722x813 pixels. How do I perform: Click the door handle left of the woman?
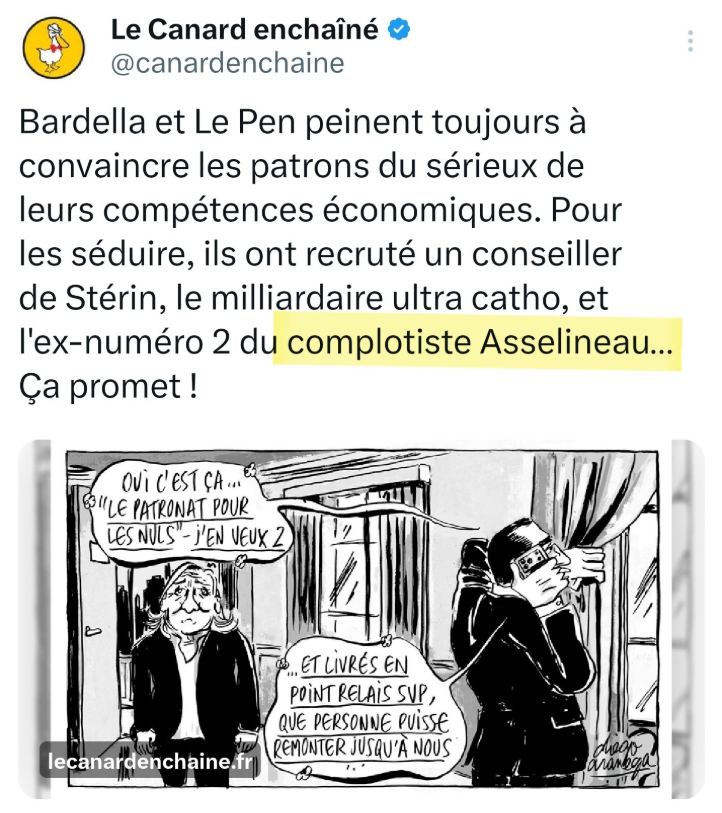(x=93, y=630)
